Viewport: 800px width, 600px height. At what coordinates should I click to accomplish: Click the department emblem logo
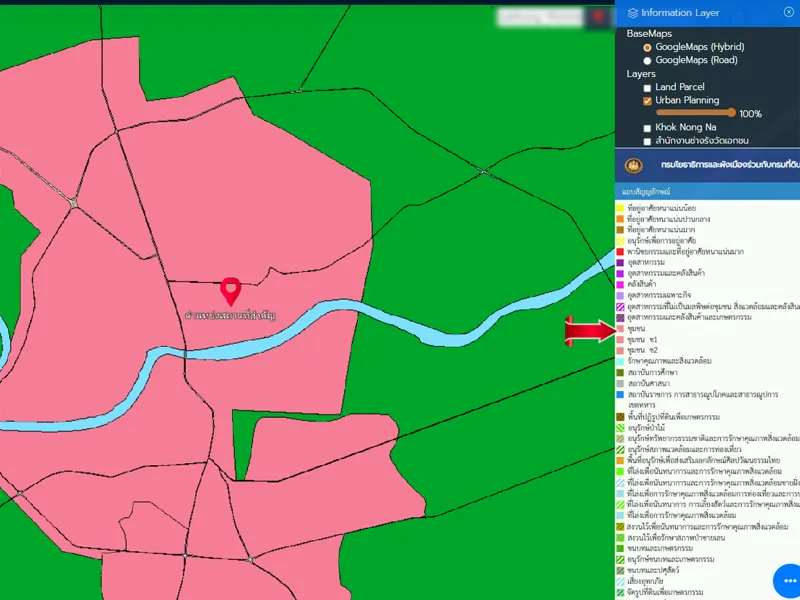click(x=633, y=165)
